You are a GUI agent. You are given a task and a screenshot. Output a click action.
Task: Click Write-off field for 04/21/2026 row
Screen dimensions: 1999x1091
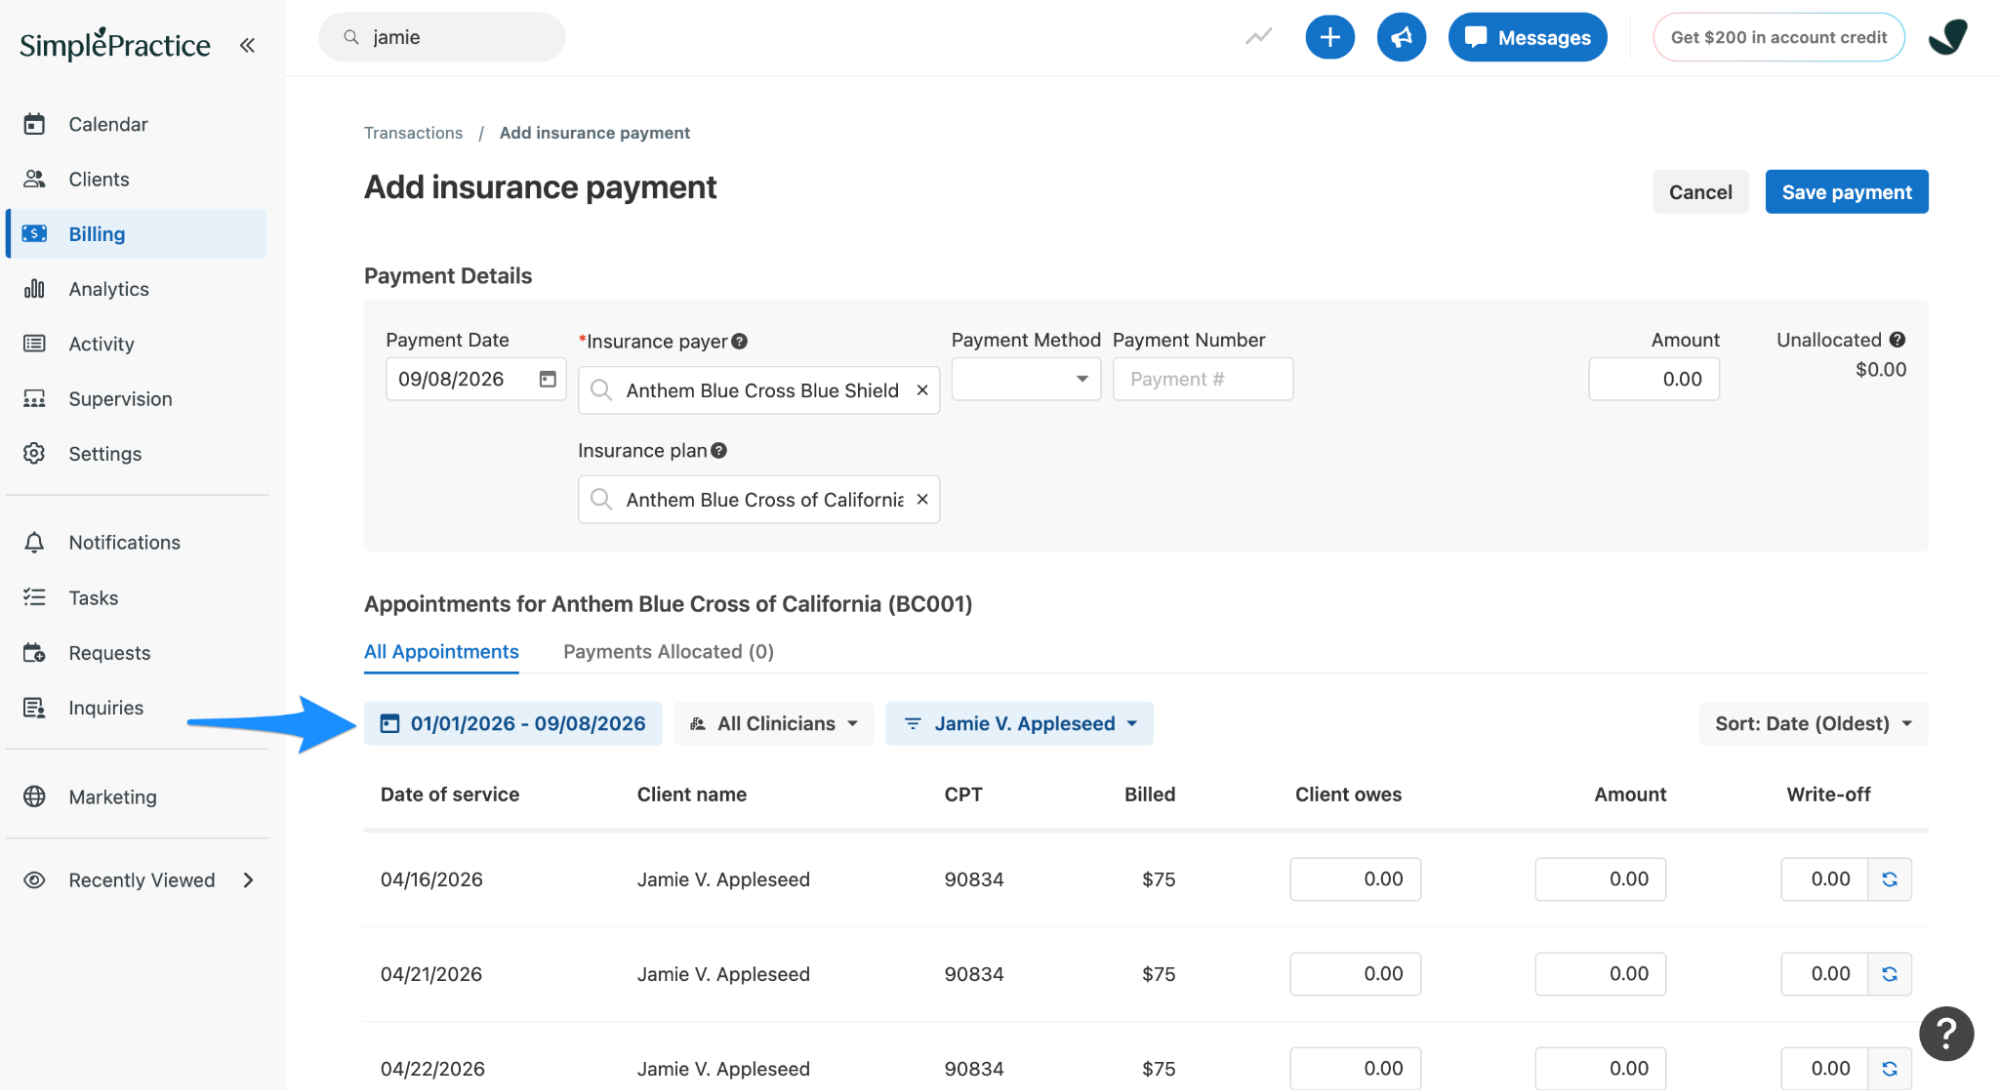coord(1824,974)
